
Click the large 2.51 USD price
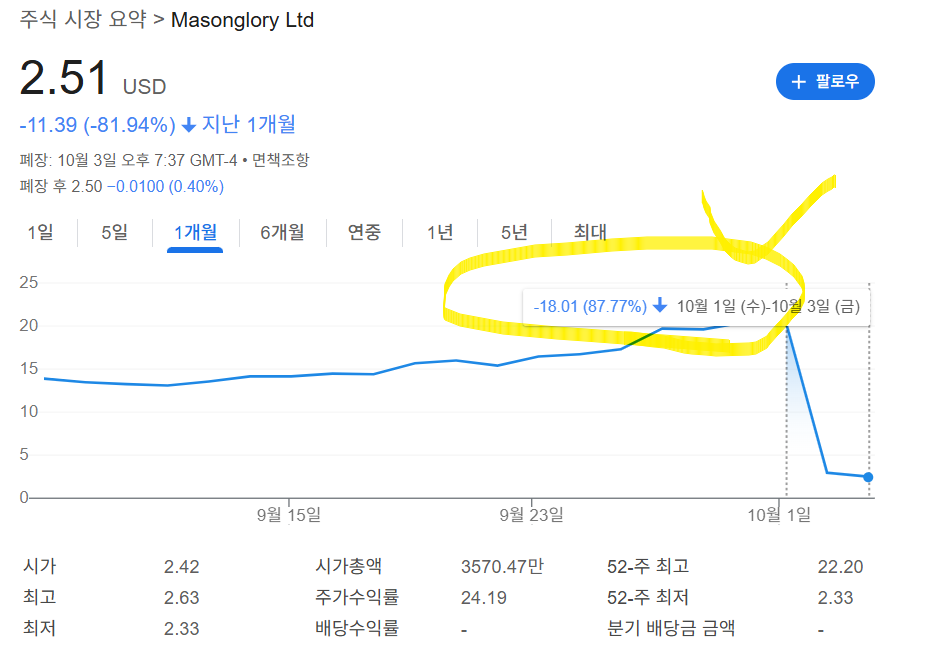[x=64, y=80]
